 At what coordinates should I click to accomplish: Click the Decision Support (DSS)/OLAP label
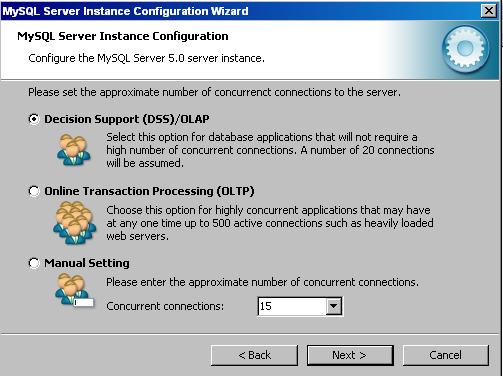click(x=127, y=119)
